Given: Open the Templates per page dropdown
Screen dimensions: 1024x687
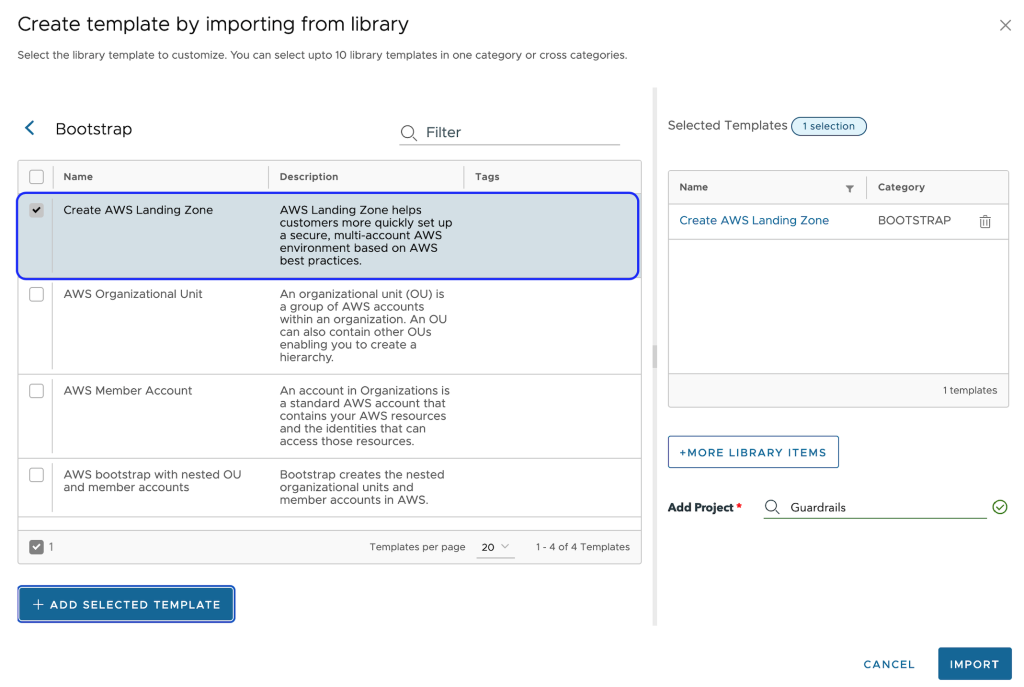Looking at the screenshot, I should pos(495,547).
